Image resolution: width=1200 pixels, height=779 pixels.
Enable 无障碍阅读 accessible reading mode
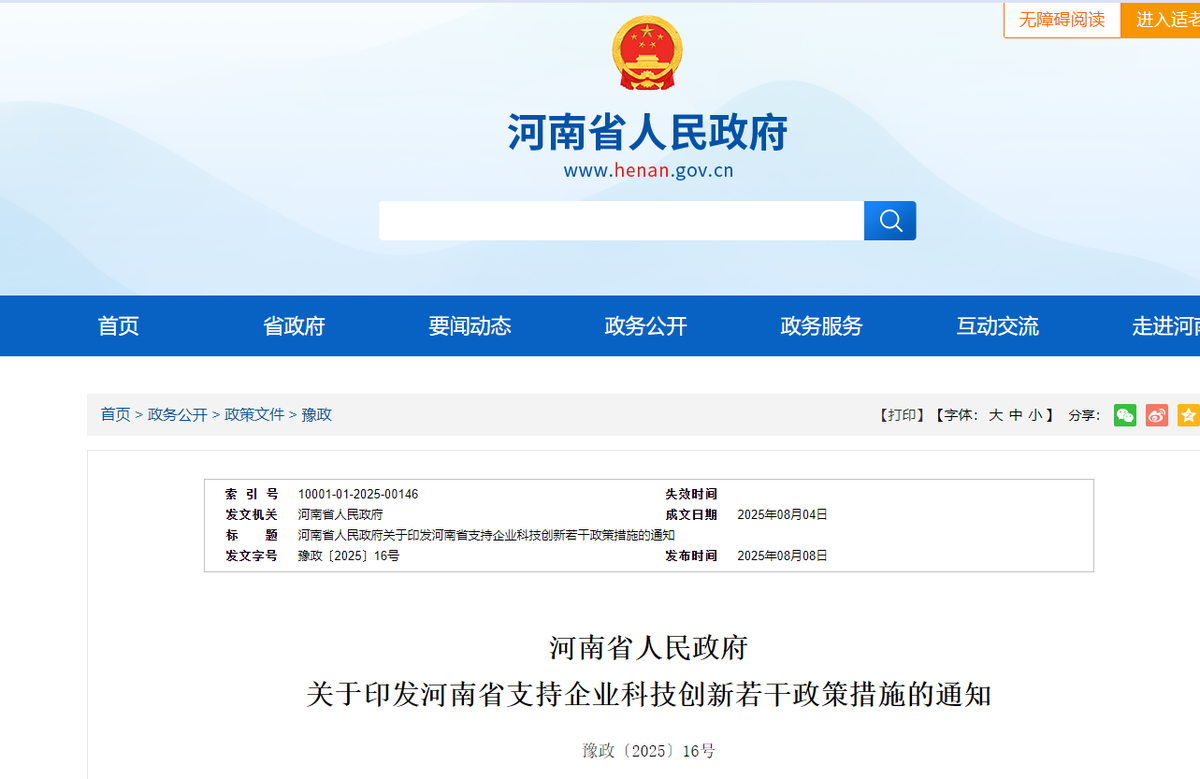[1061, 19]
